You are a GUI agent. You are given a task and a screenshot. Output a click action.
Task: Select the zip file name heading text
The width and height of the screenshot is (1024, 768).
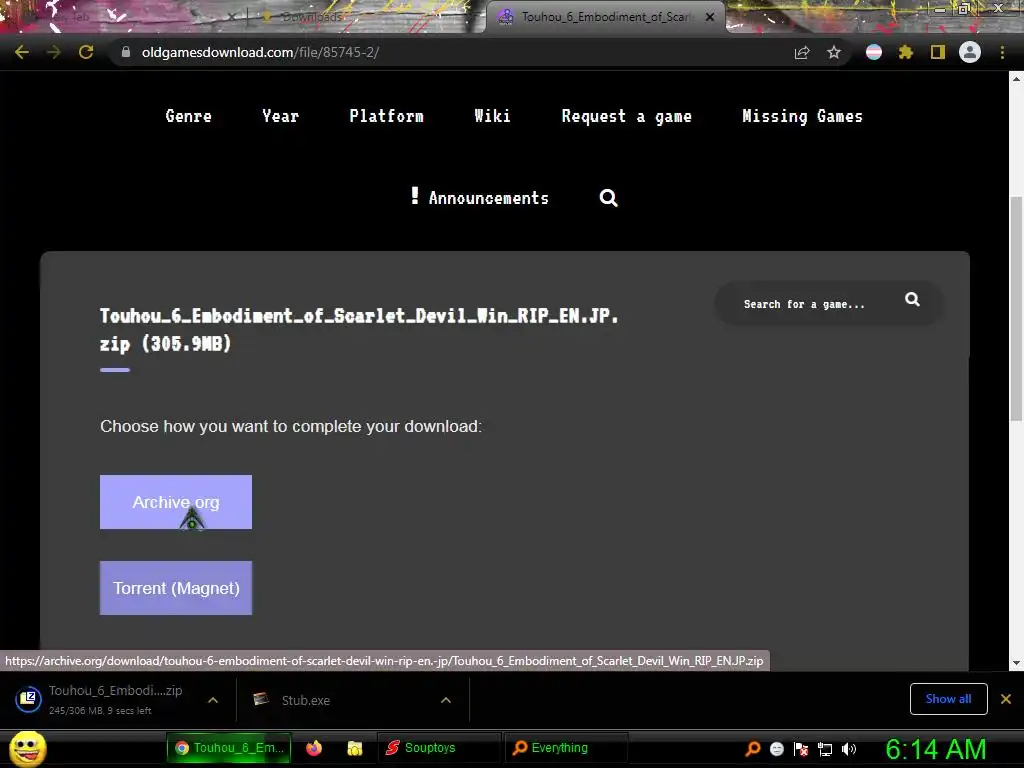(x=359, y=329)
